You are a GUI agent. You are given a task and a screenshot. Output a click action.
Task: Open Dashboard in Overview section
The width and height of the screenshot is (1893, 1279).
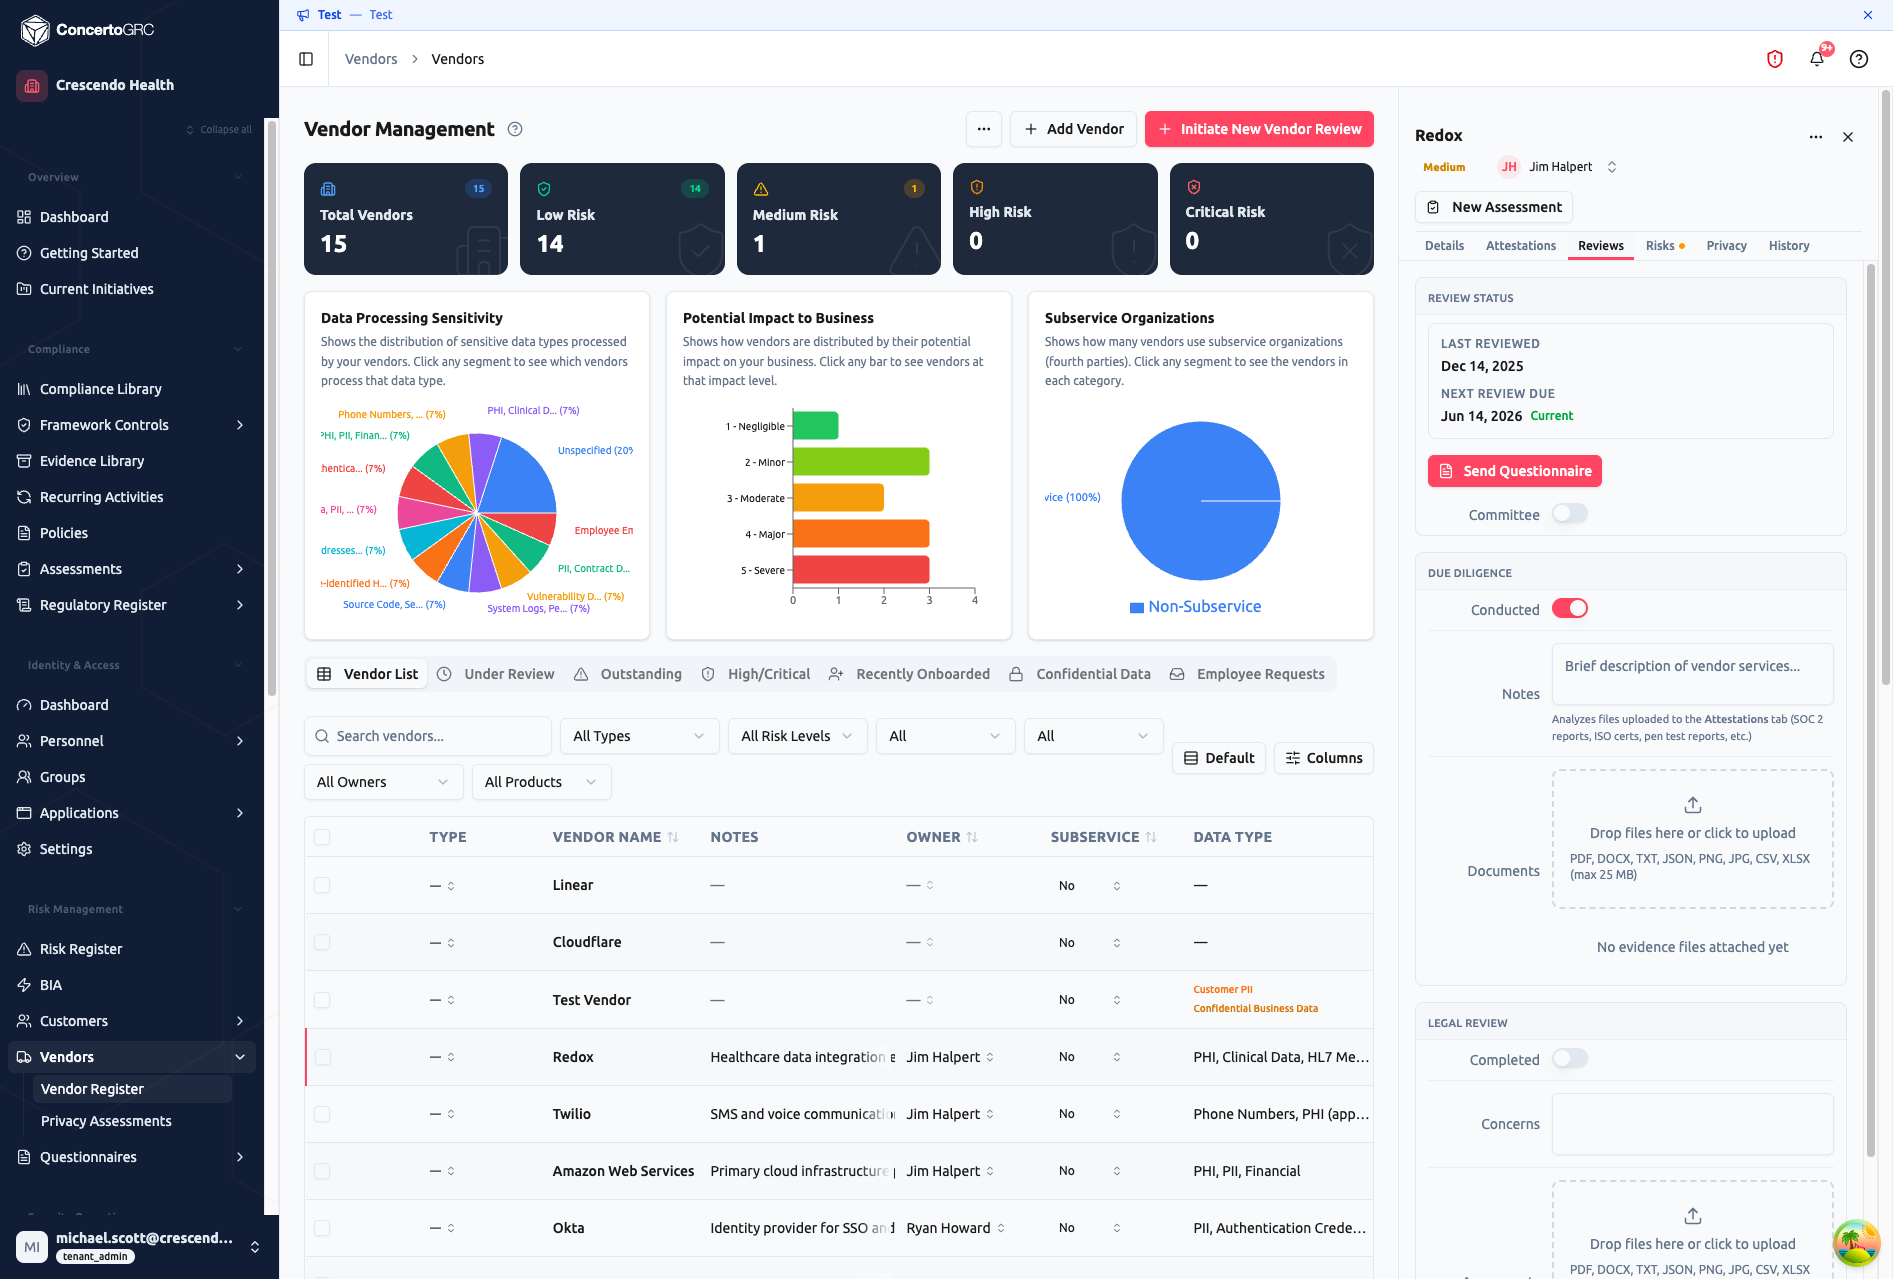point(74,217)
